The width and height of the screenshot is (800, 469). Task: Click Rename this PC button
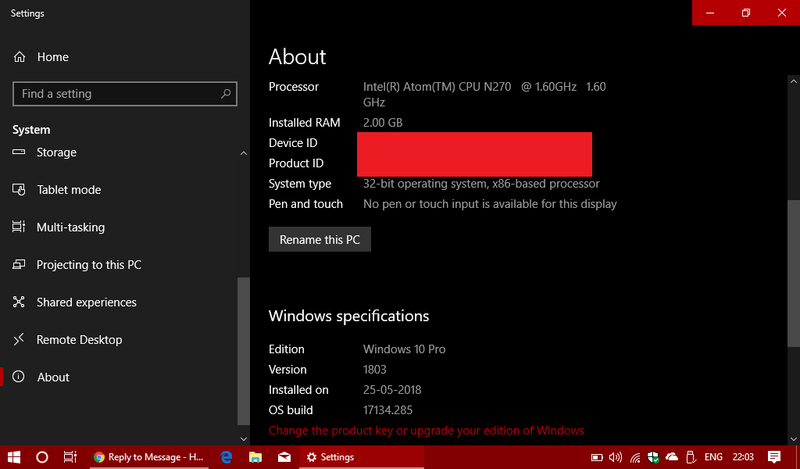point(319,239)
